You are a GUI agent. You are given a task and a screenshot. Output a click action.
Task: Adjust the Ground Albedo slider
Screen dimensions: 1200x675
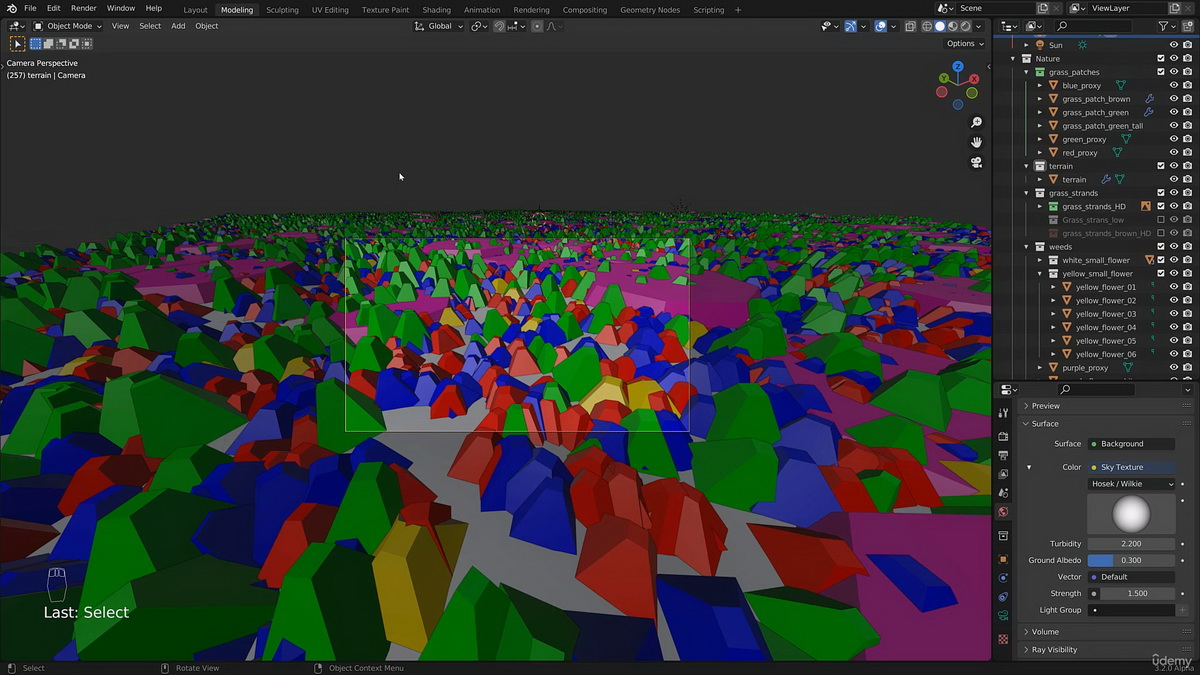[1131, 560]
